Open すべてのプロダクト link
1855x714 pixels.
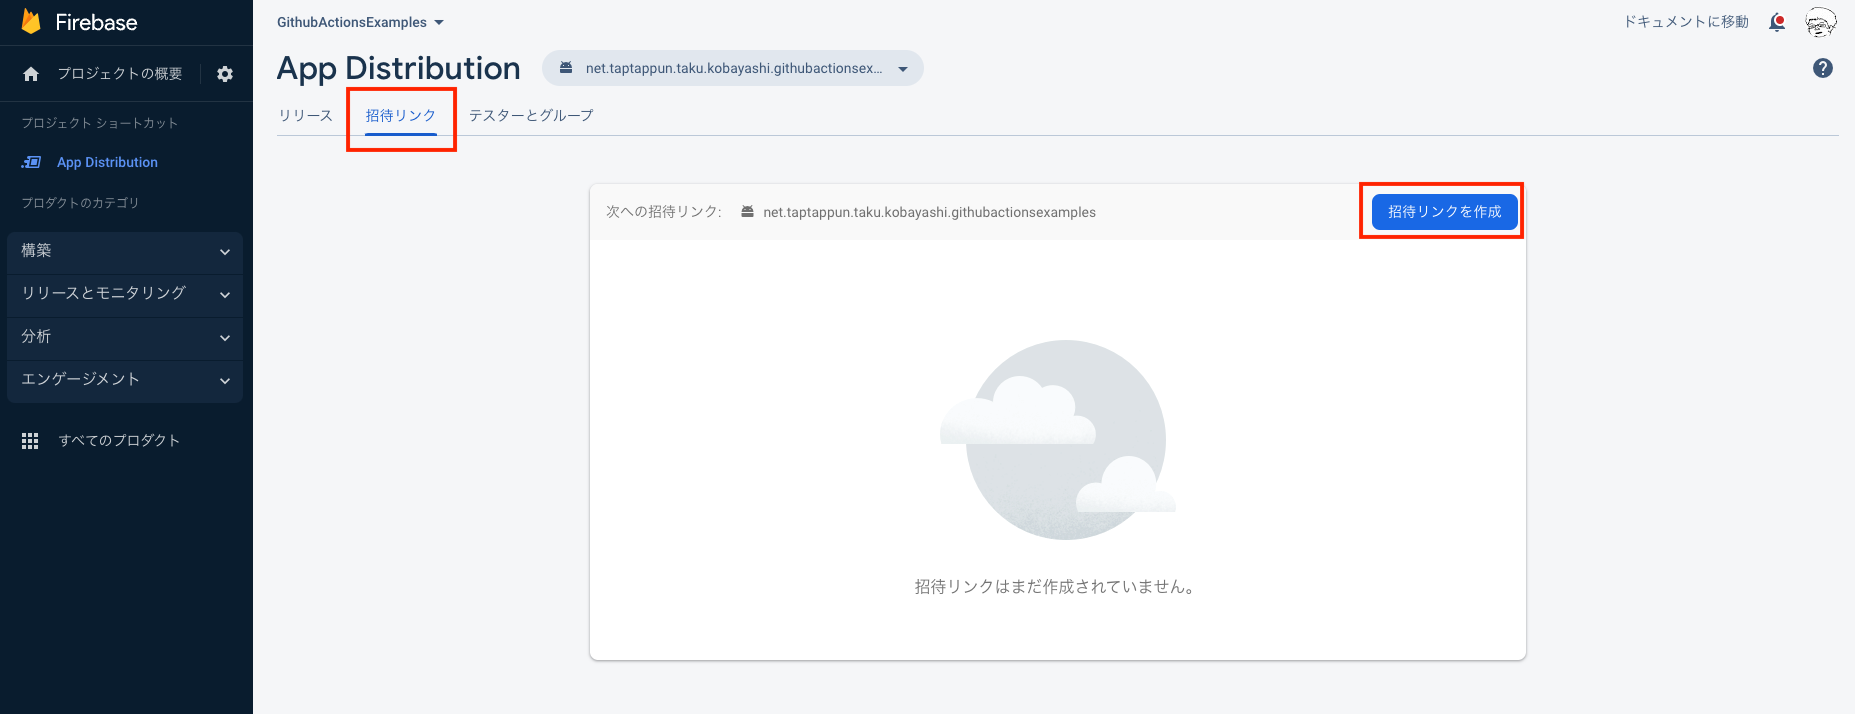point(119,441)
